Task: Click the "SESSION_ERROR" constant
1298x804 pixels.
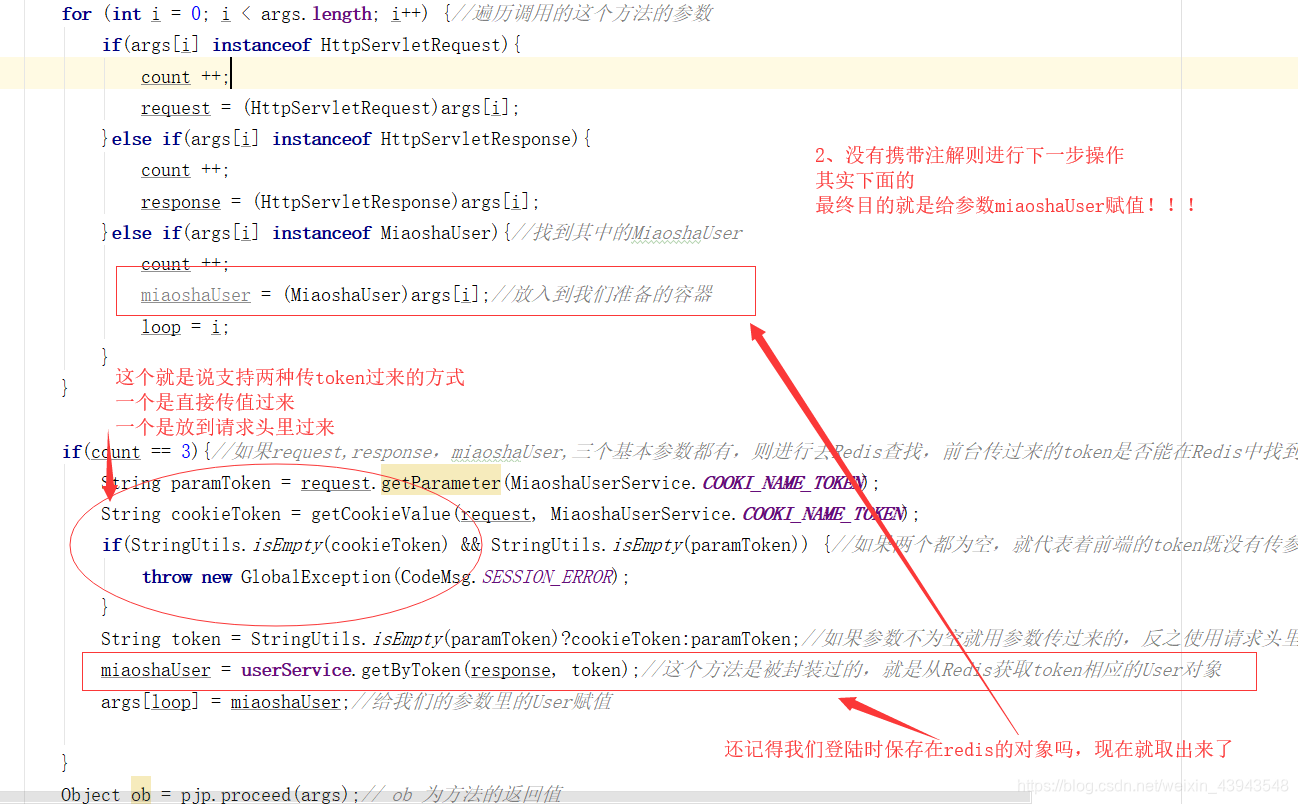Action: [547, 577]
